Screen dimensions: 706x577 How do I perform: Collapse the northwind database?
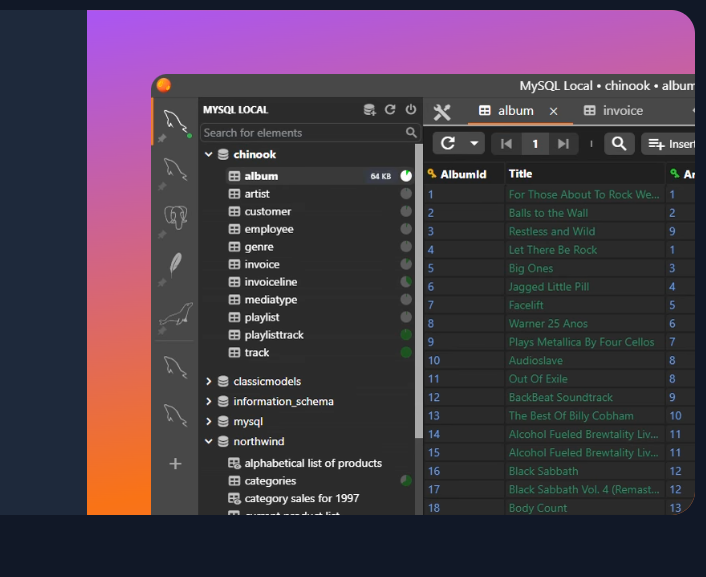pyautogui.click(x=208, y=441)
